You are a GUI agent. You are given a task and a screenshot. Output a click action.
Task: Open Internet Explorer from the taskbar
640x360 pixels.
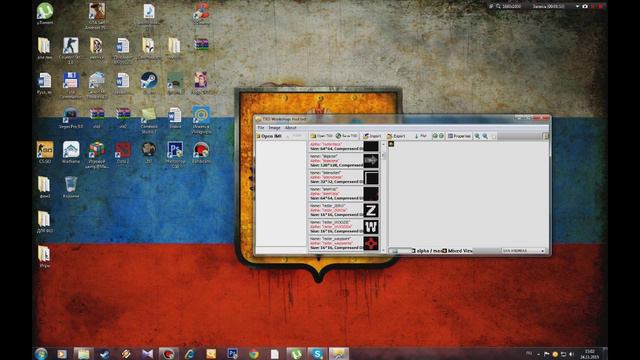[x=190, y=353]
